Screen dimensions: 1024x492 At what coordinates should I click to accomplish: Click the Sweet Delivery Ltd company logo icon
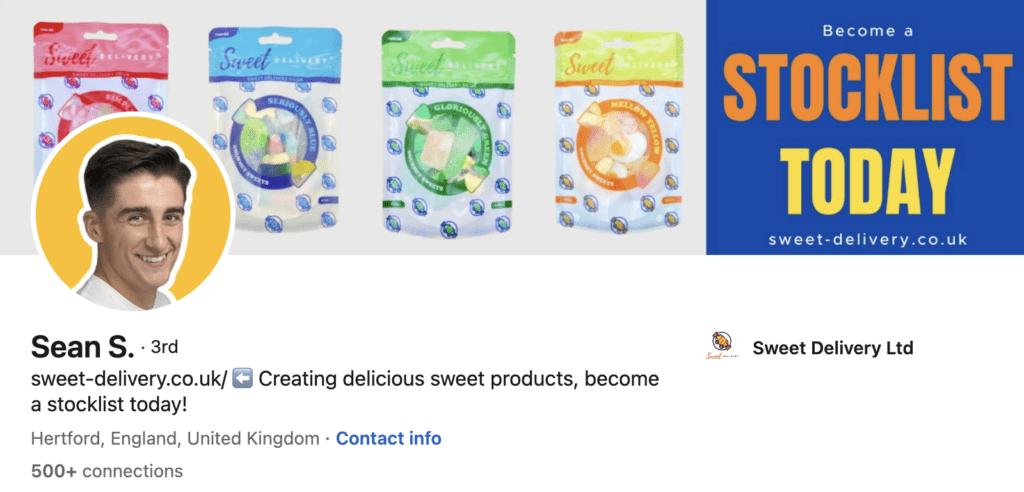click(x=722, y=346)
